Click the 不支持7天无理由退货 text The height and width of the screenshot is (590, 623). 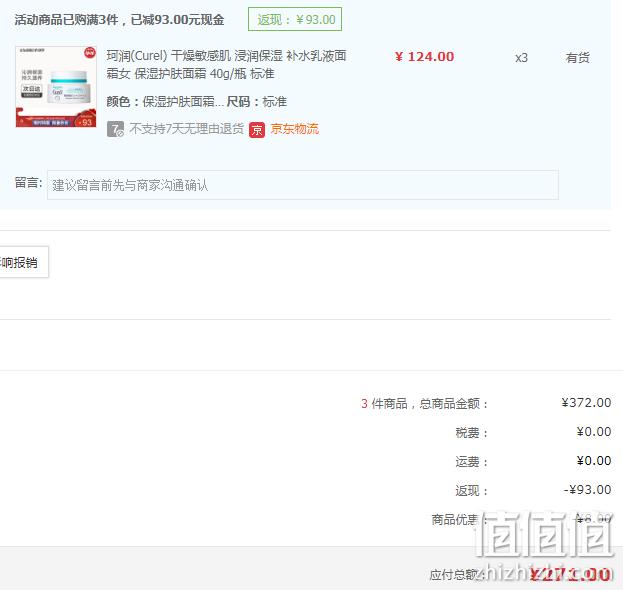point(186,129)
